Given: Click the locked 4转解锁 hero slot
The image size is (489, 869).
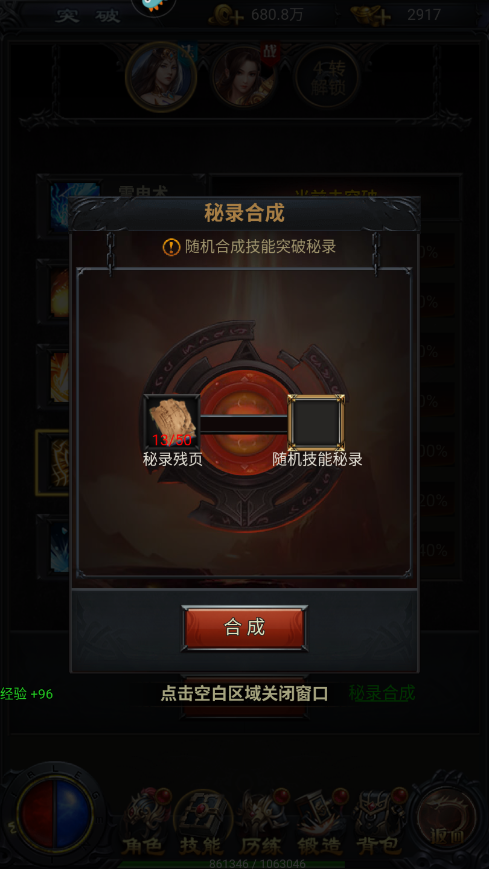Looking at the screenshot, I should point(327,77).
